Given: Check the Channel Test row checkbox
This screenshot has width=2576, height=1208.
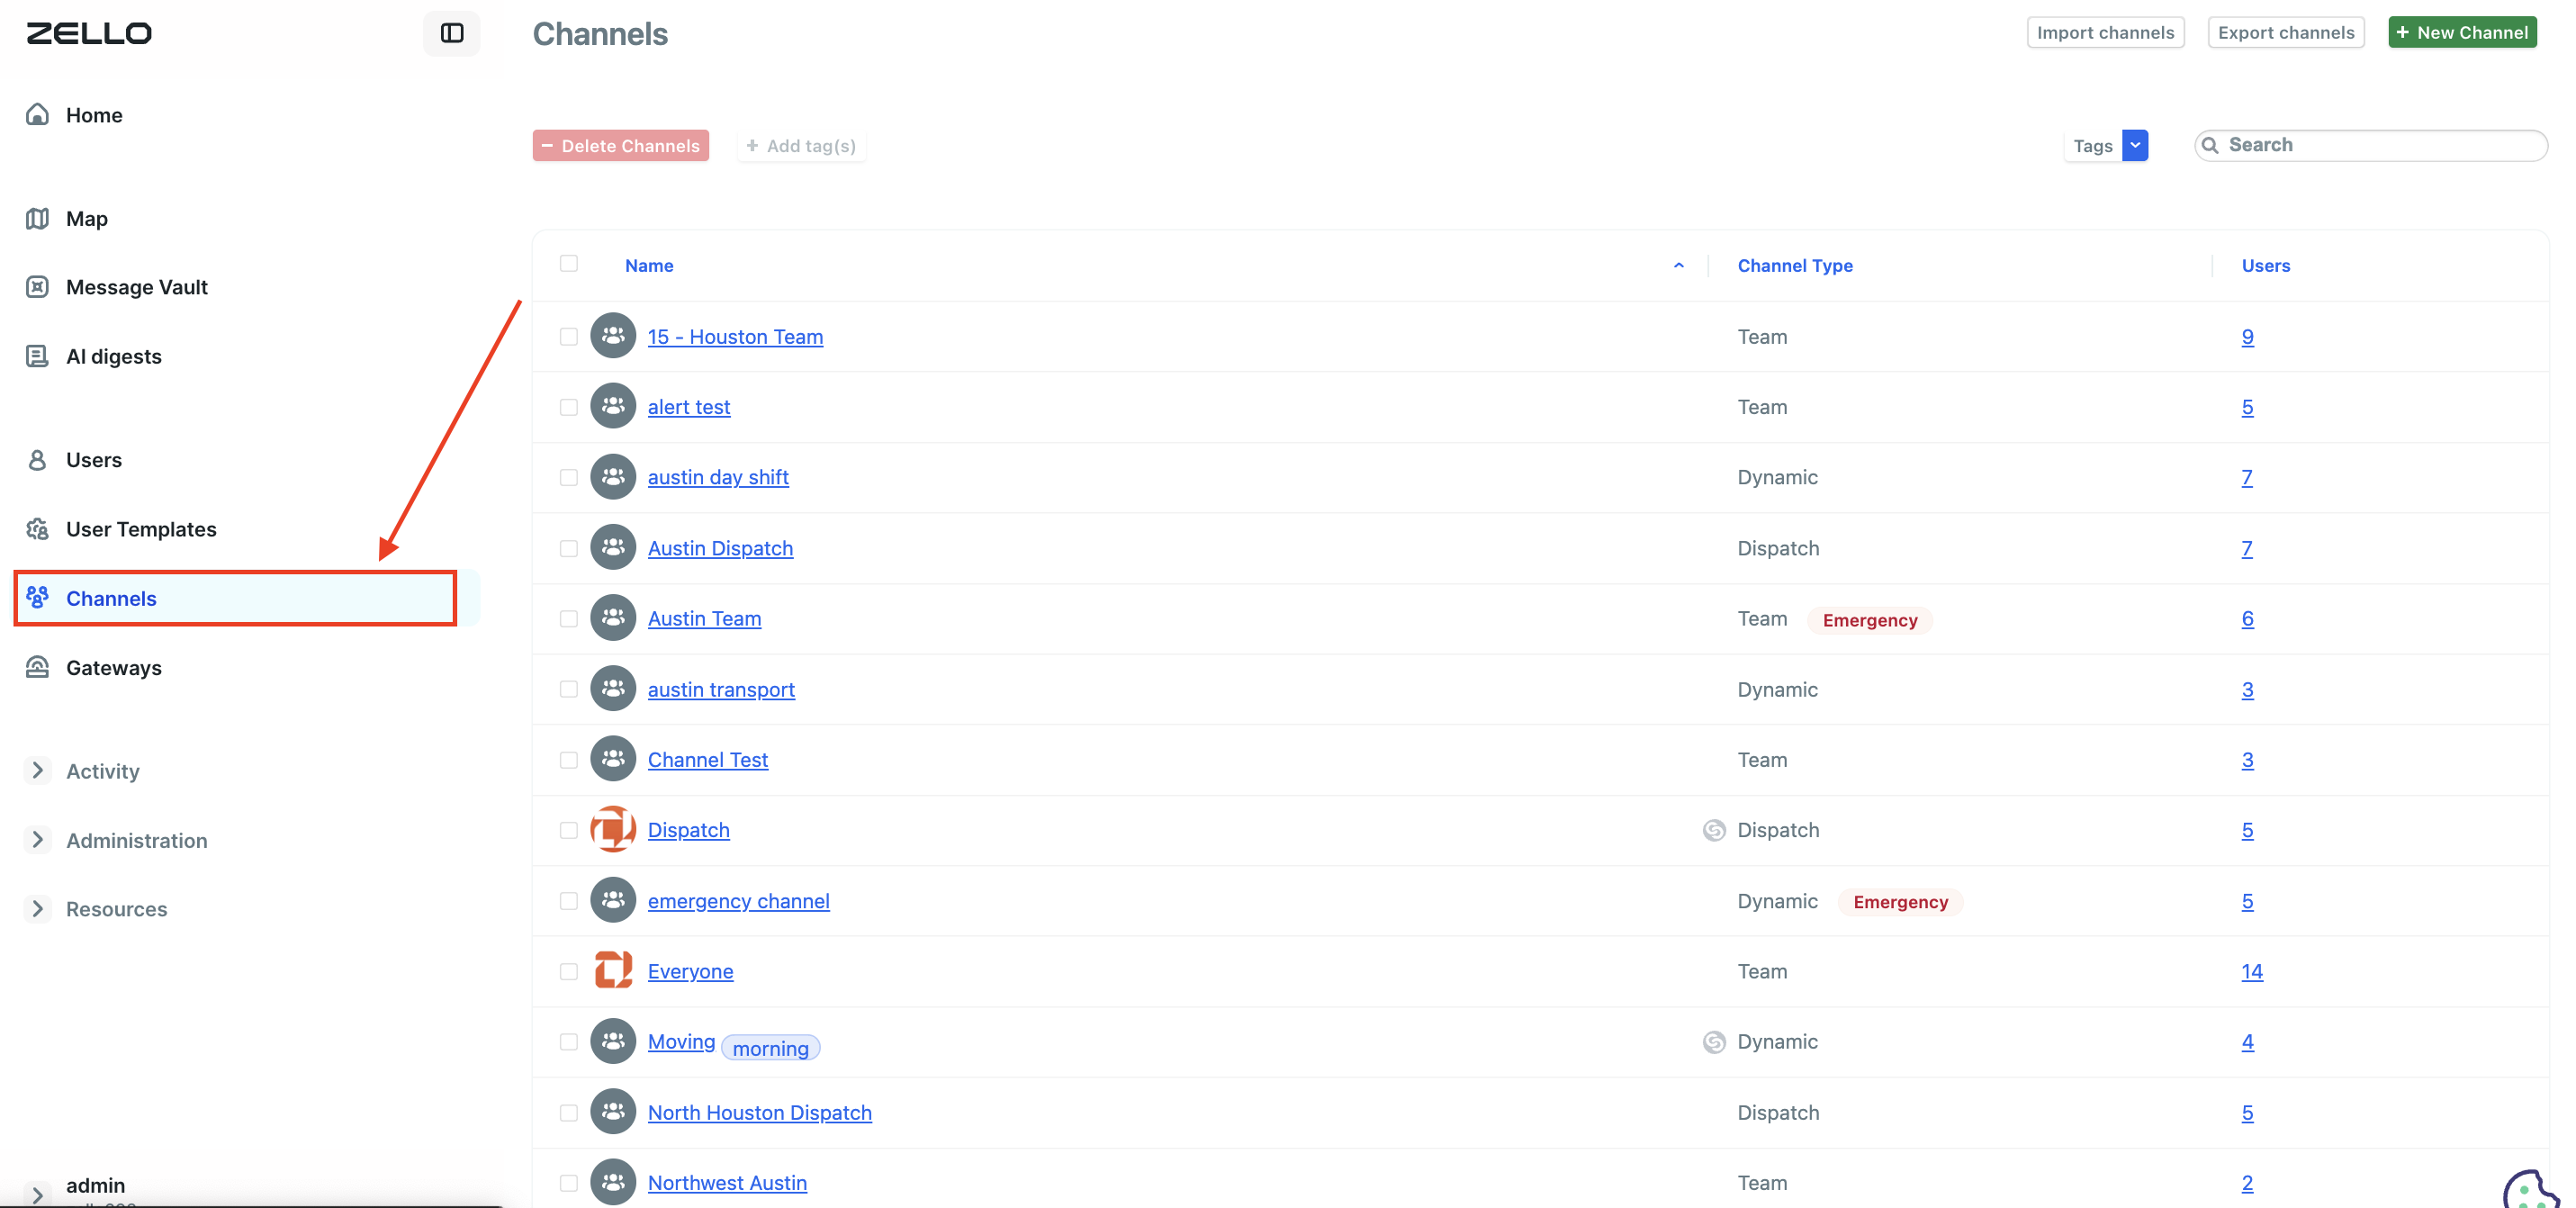Looking at the screenshot, I should (x=569, y=759).
